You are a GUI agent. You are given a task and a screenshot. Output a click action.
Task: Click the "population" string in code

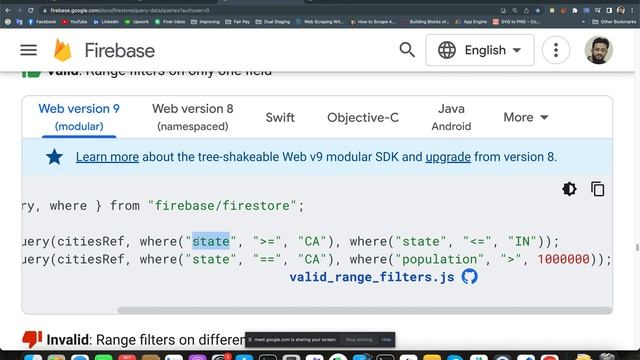440,259
